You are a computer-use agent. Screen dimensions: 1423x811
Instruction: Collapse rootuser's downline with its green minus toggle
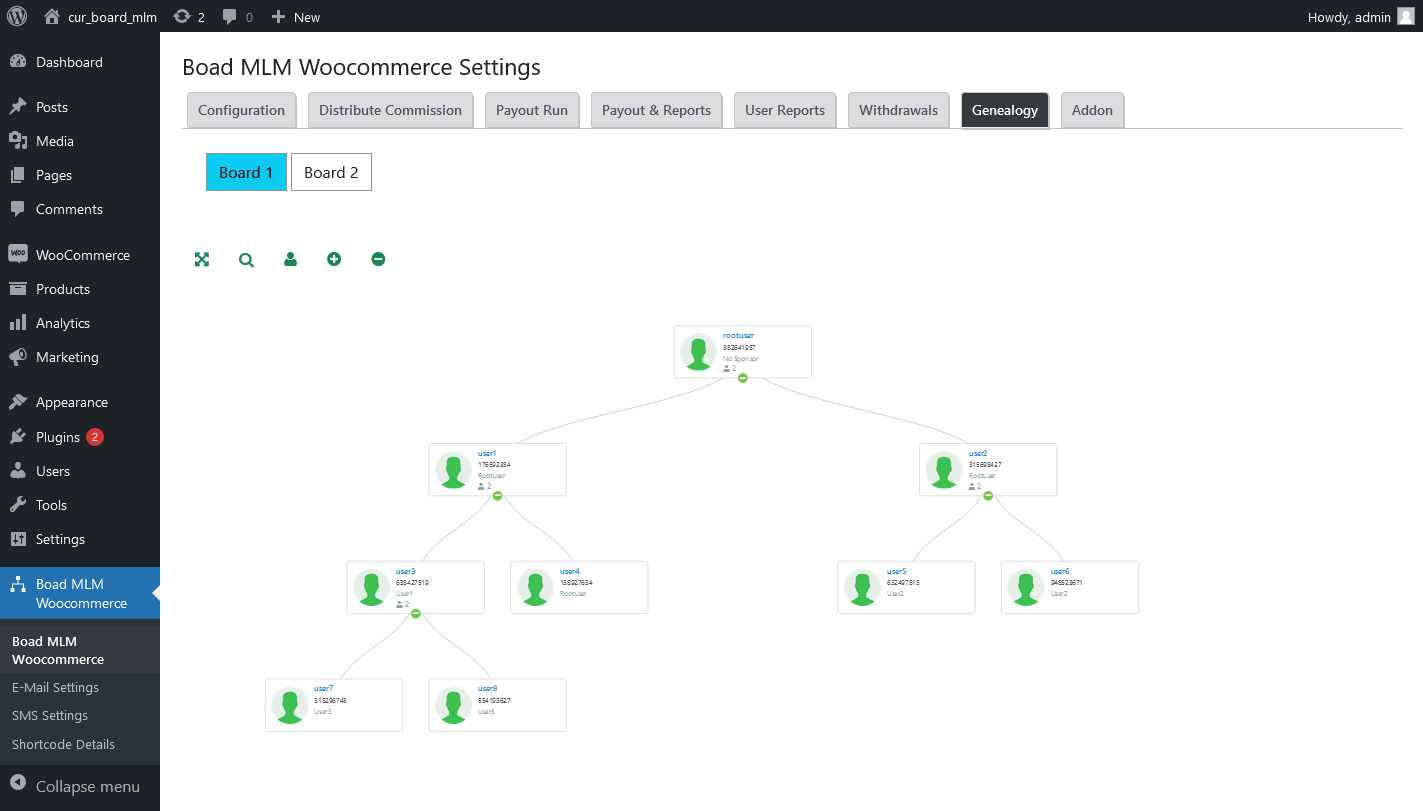click(x=743, y=378)
